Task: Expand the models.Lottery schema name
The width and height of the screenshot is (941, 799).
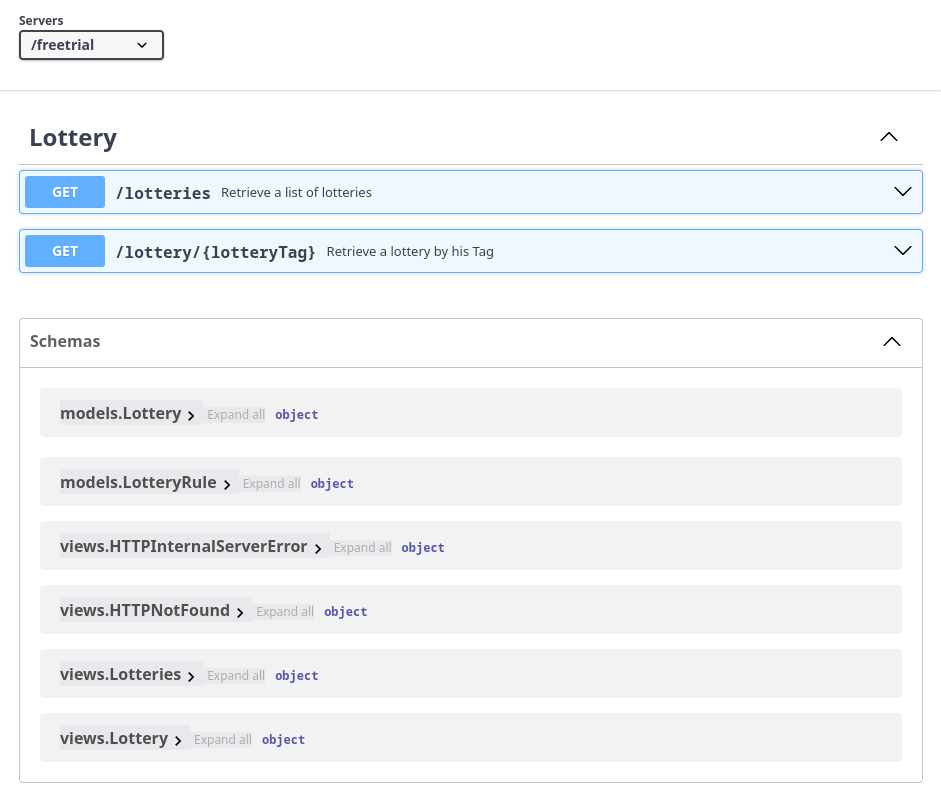Action: (121, 414)
